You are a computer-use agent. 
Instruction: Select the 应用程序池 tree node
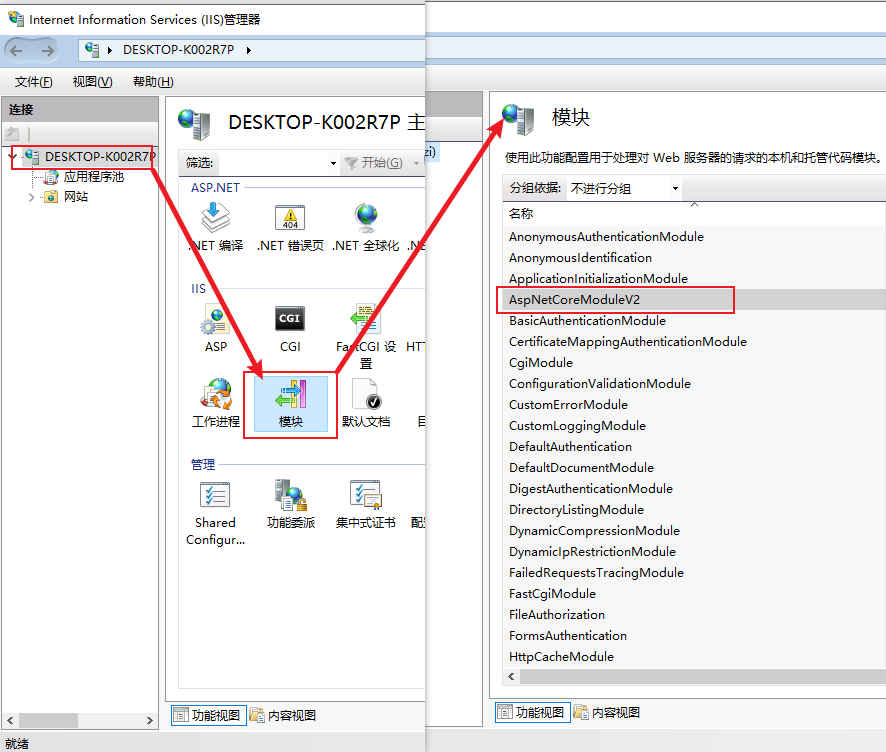click(84, 177)
